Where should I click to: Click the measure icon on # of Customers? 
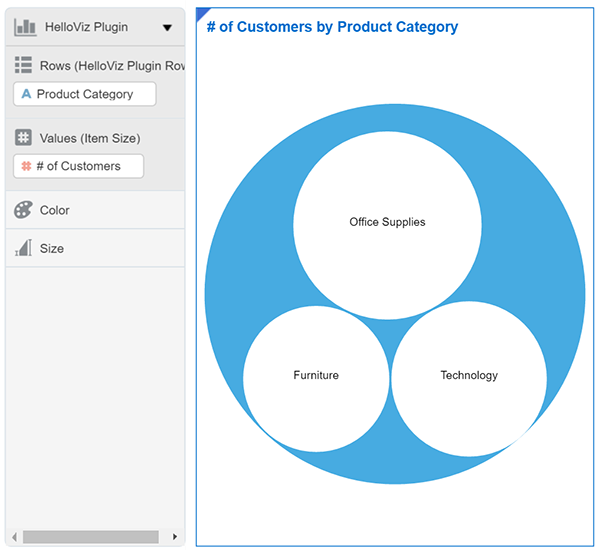pos(26,166)
